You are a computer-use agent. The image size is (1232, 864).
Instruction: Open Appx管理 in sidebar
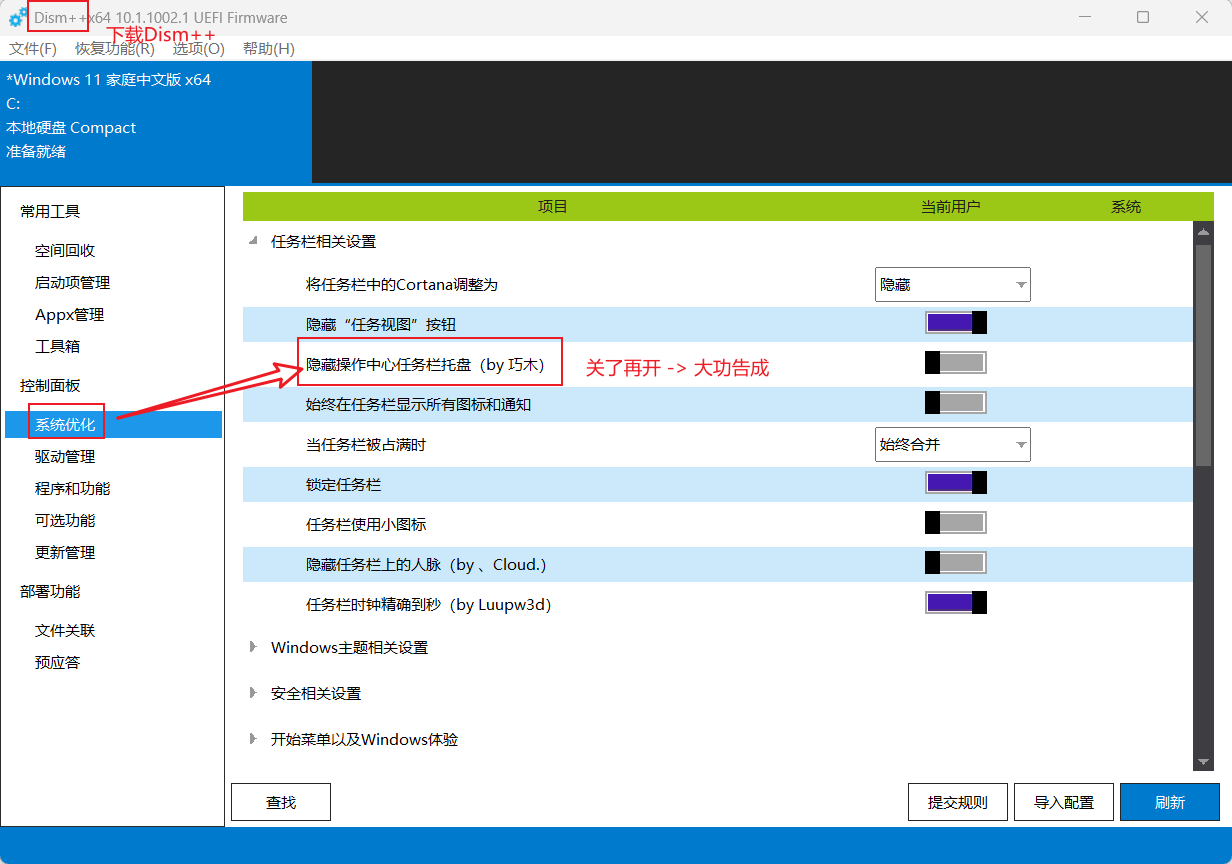click(69, 314)
